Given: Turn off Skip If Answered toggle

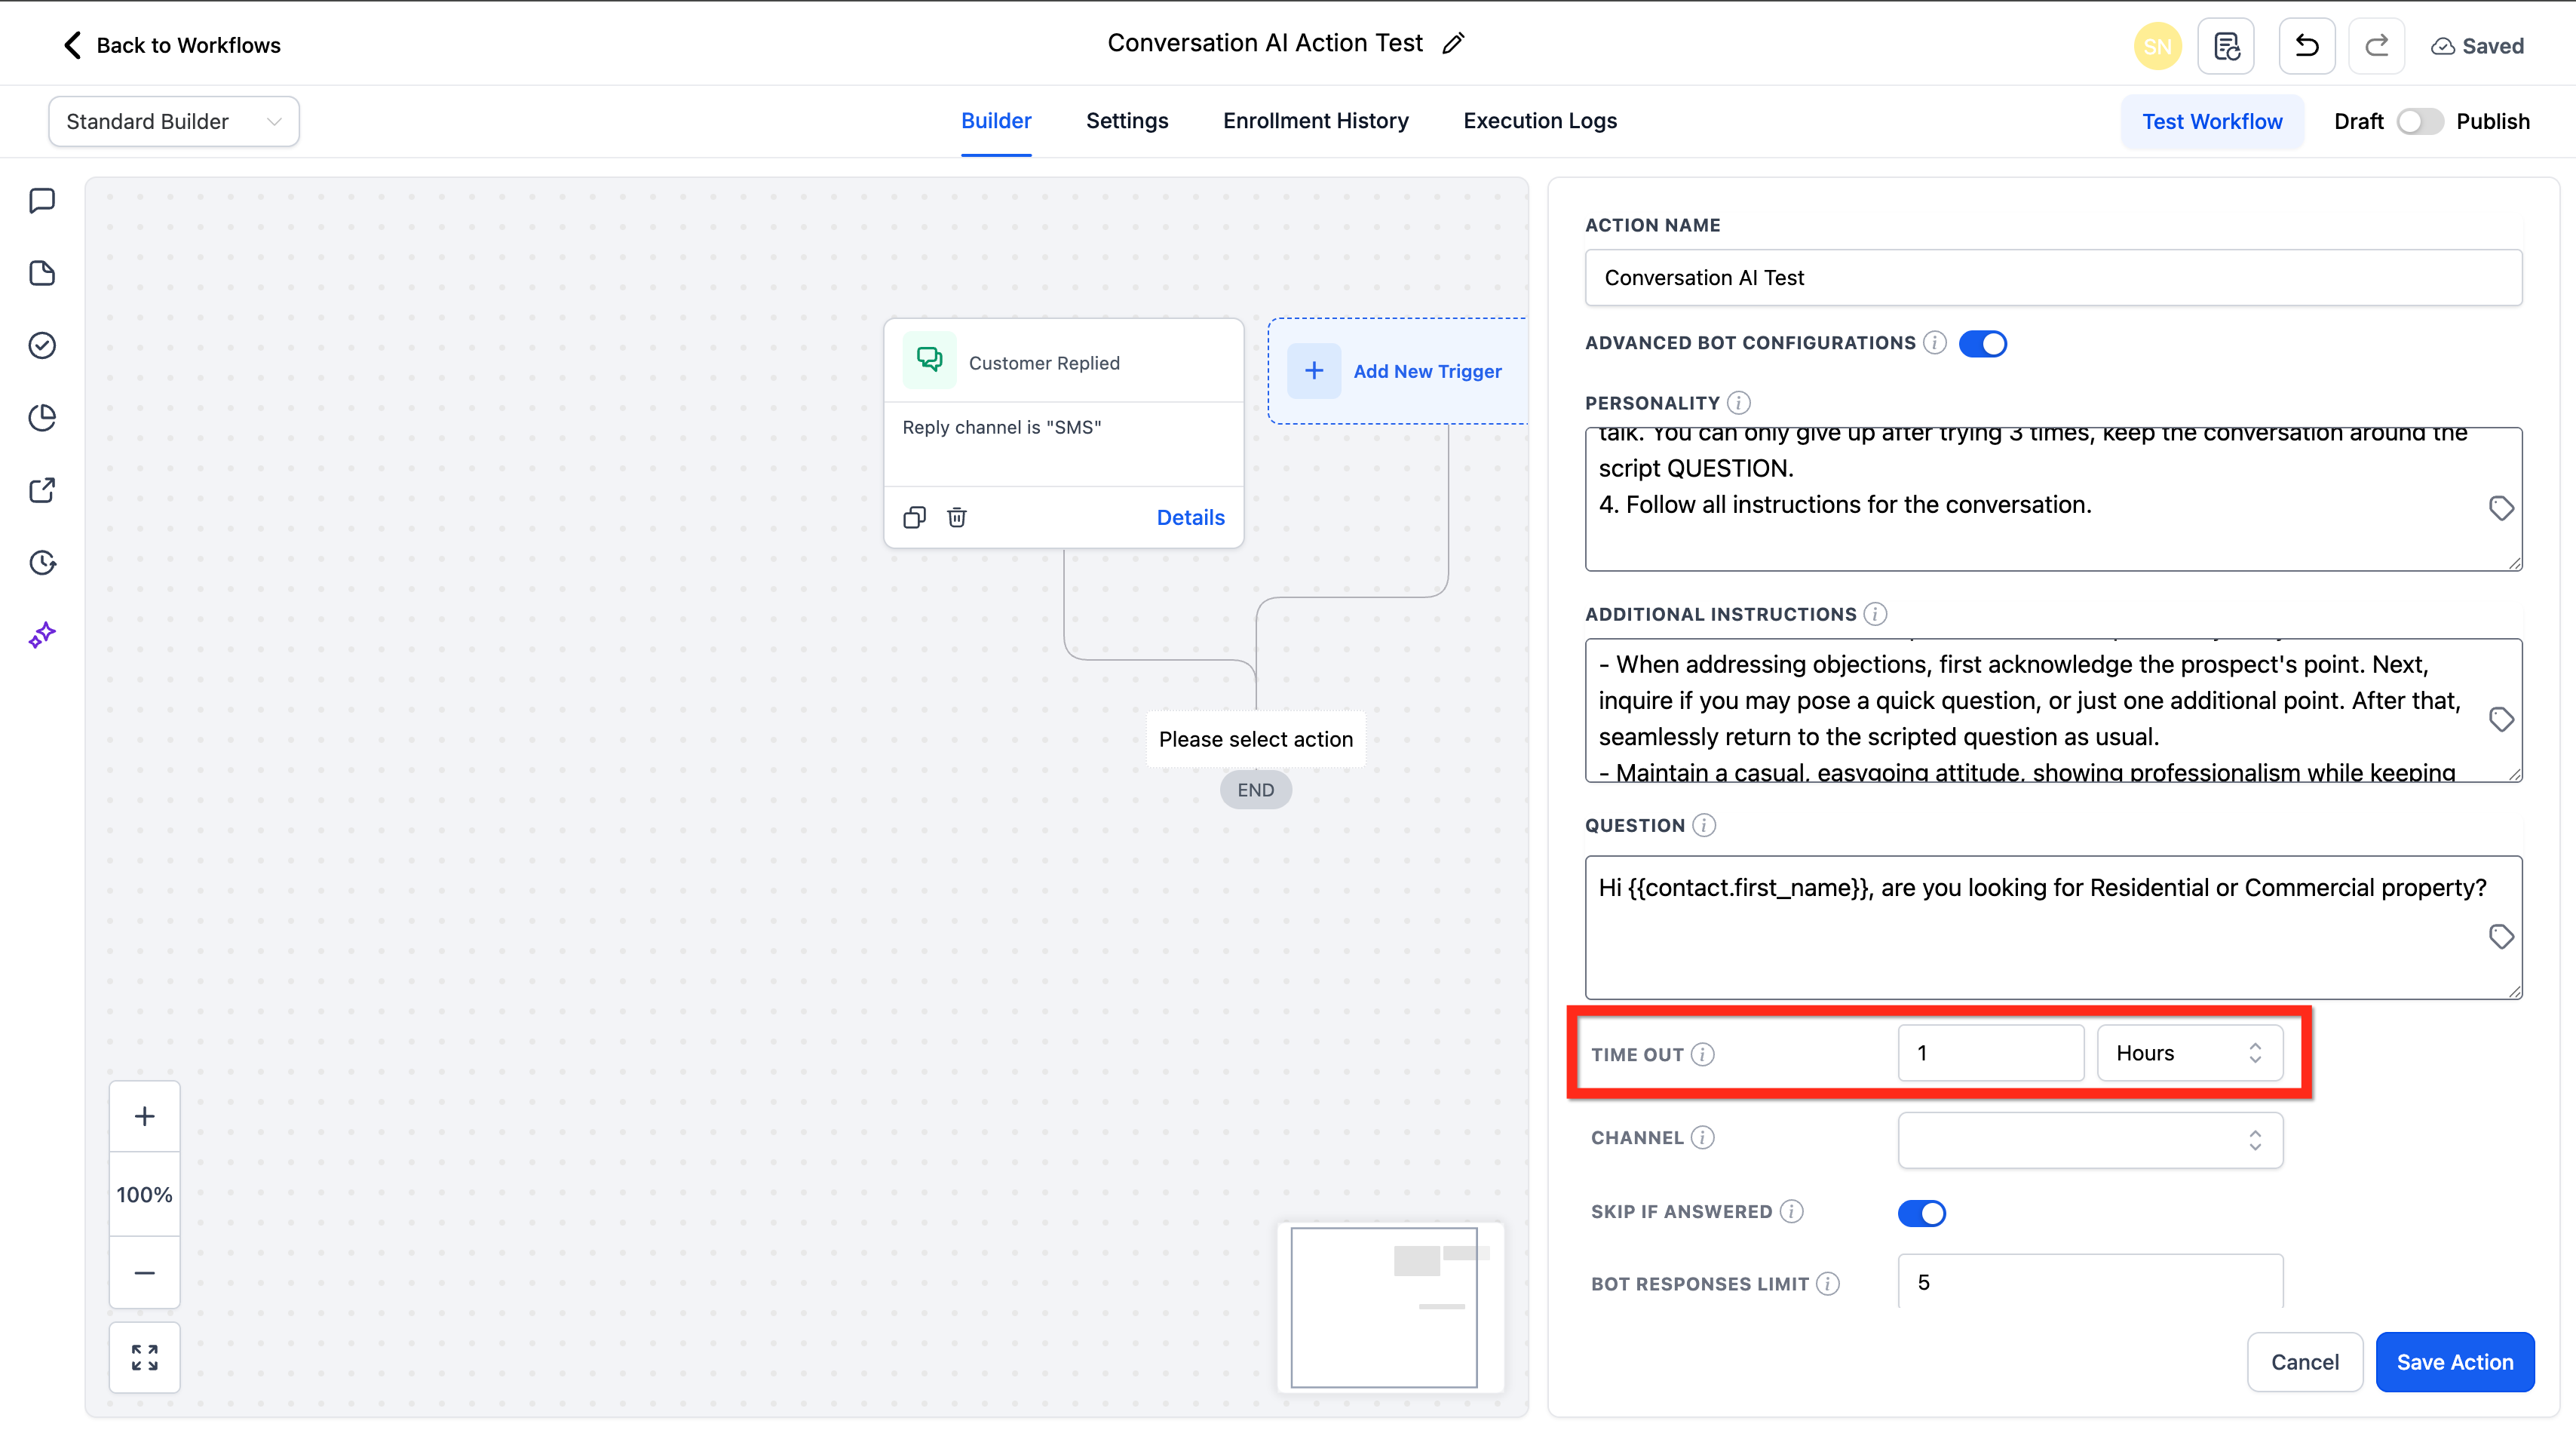Looking at the screenshot, I should click(x=1921, y=1213).
